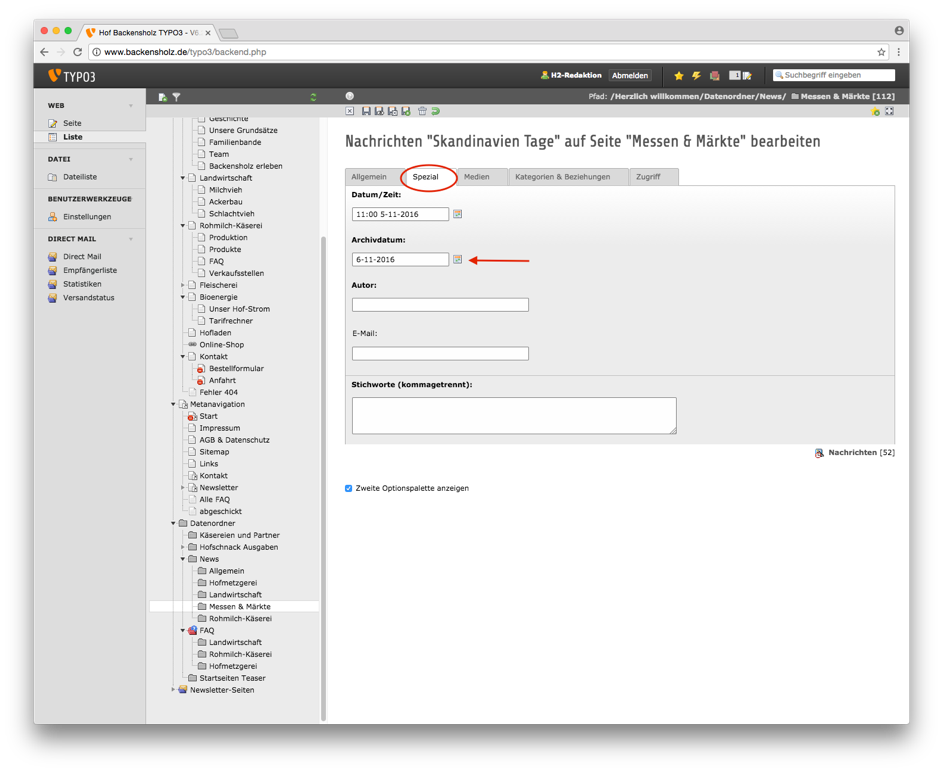Refresh the page tree with the green arrows icon
943x772 pixels.
[x=313, y=97]
